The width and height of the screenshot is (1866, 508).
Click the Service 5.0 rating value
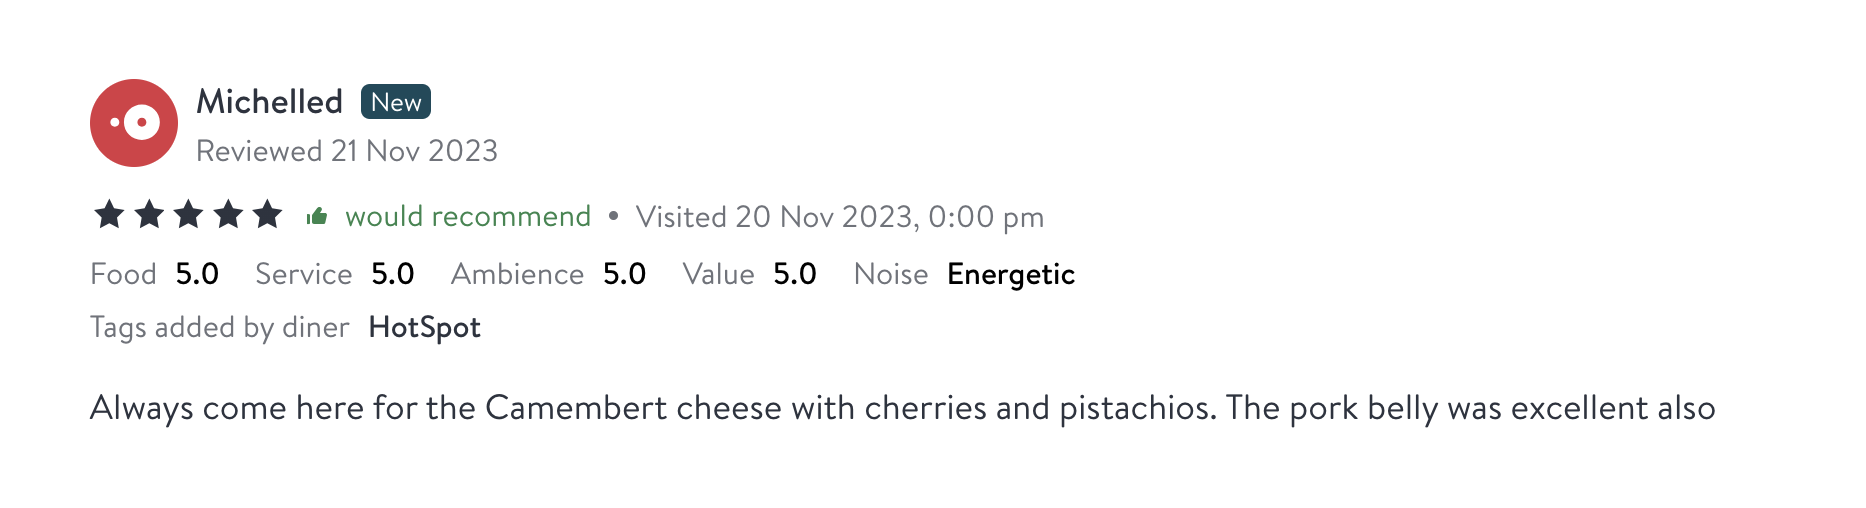tap(392, 274)
